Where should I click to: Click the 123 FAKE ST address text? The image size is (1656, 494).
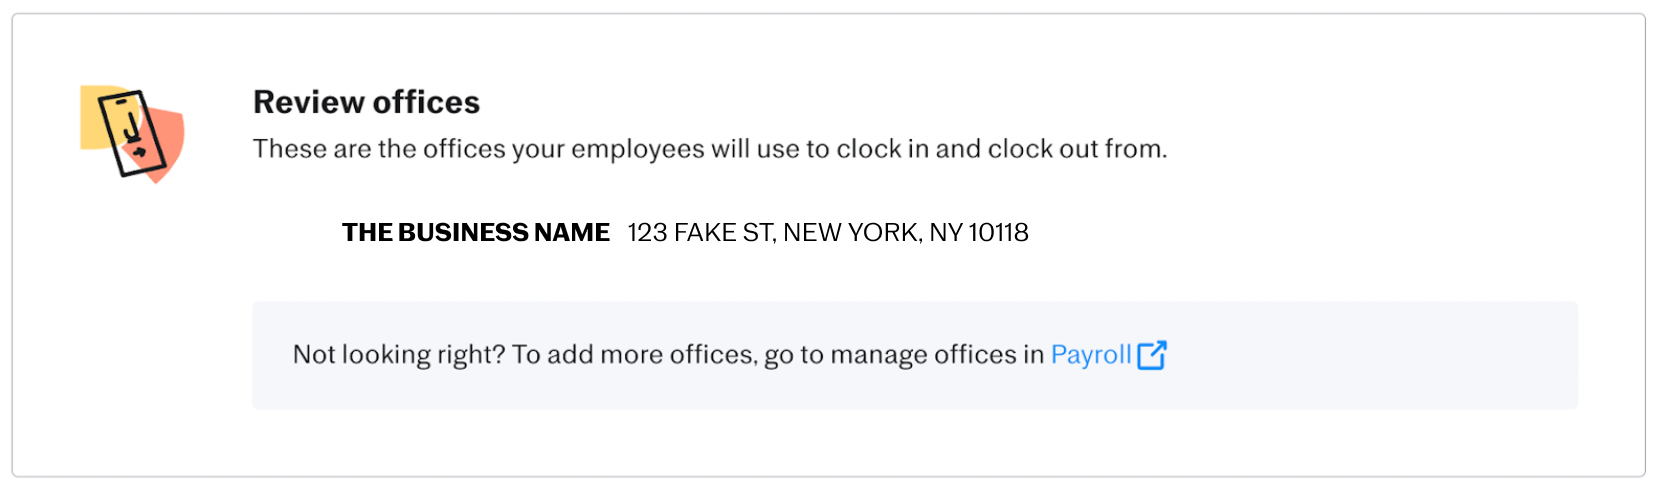click(699, 232)
